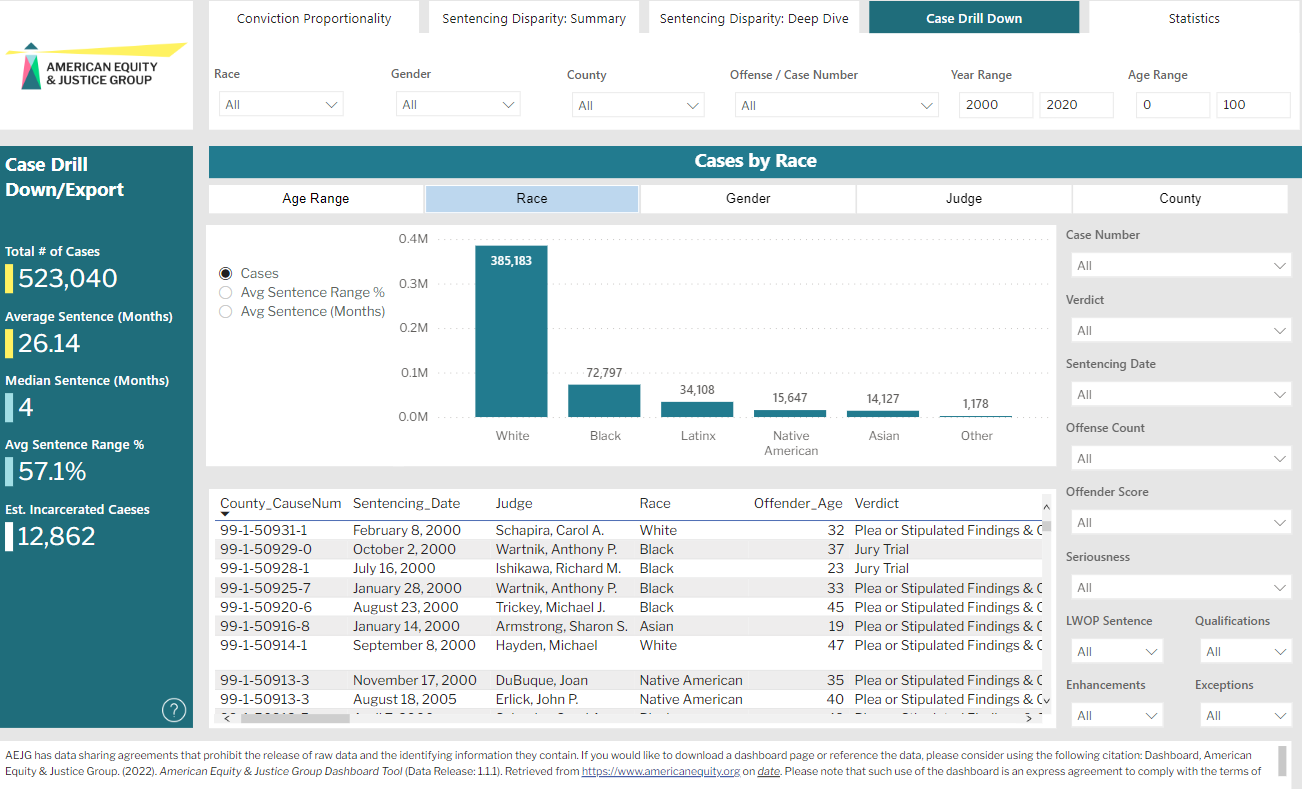Expand the County filter dropdown
Image resolution: width=1302 pixels, height=789 pixels.
pyautogui.click(x=638, y=105)
